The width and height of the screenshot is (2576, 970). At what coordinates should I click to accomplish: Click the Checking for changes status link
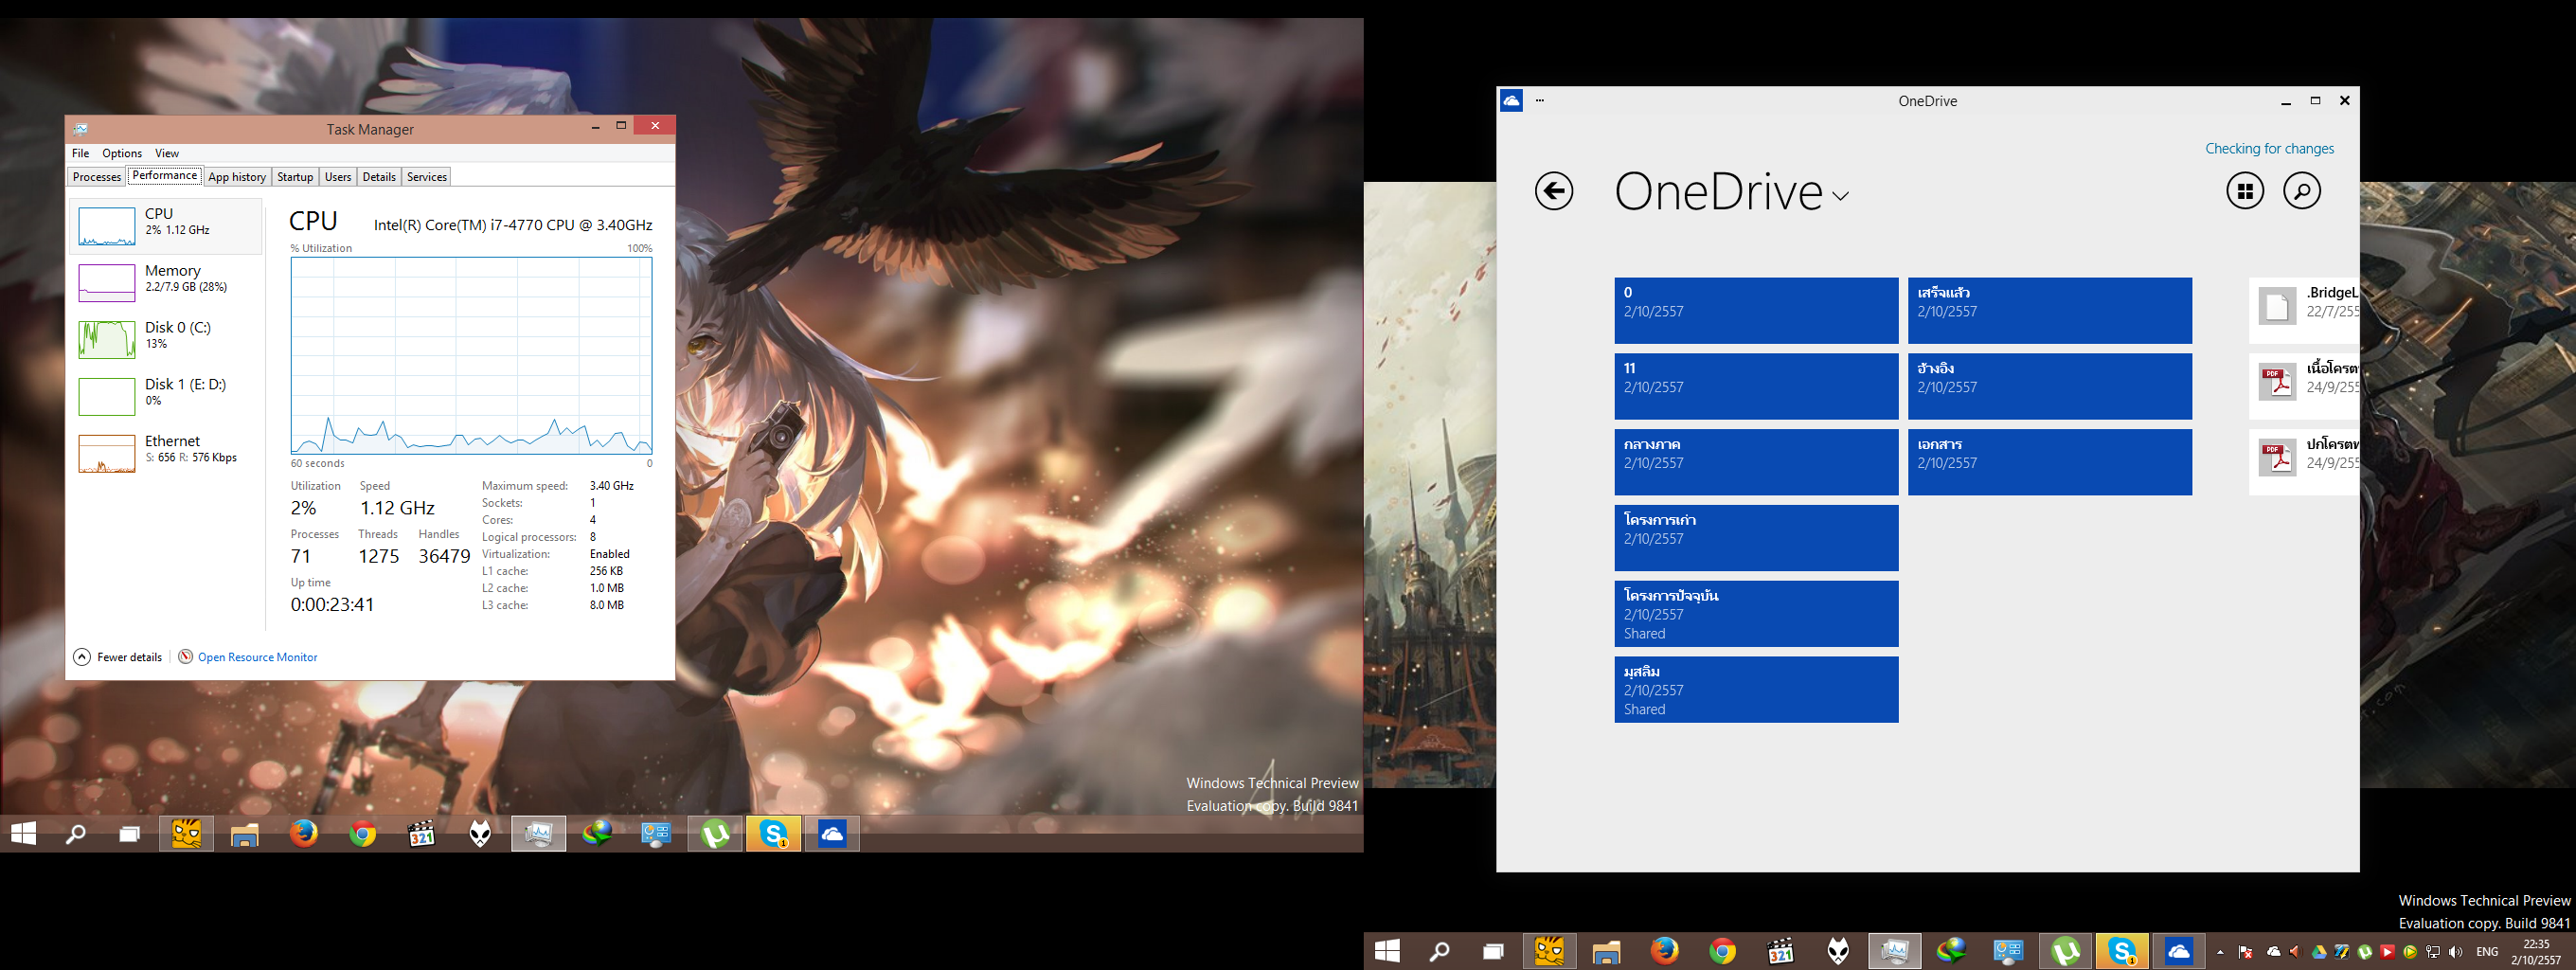[2270, 148]
